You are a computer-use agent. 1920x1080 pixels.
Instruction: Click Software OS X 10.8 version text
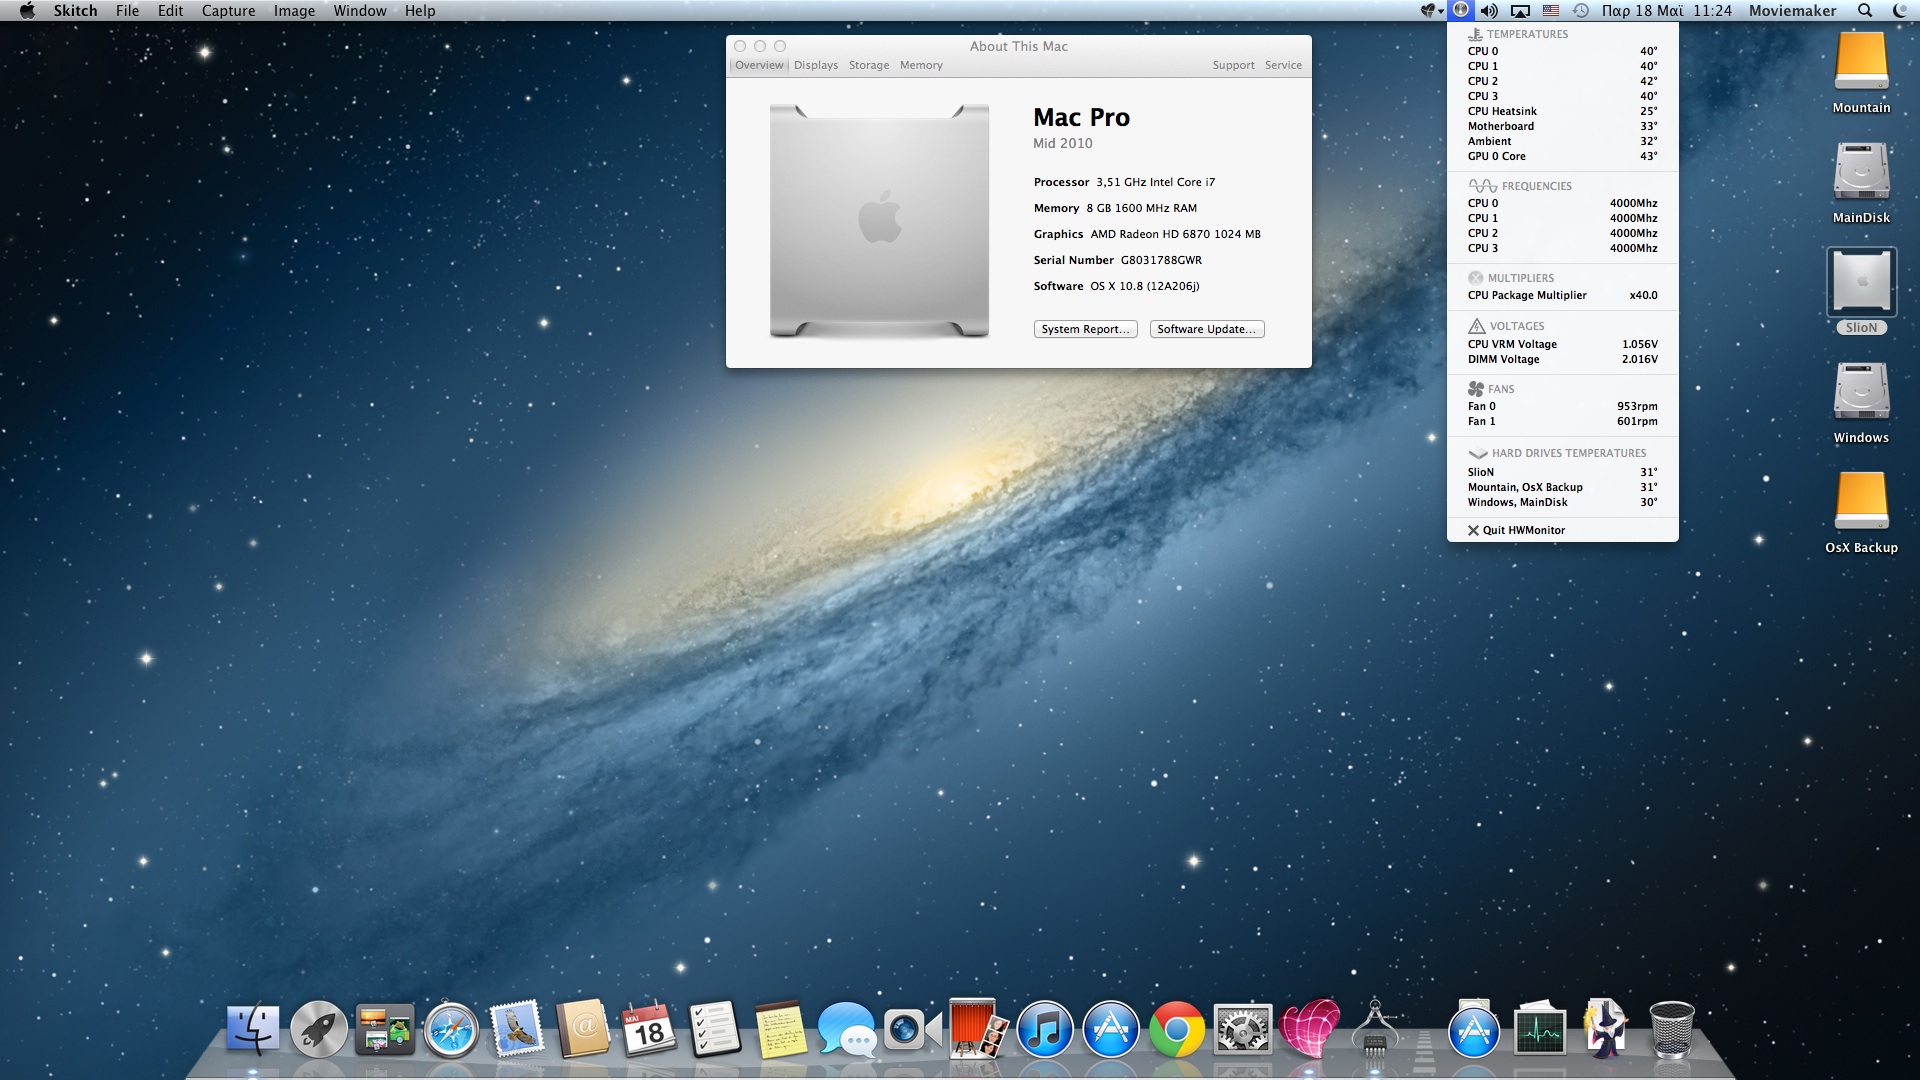point(1116,286)
